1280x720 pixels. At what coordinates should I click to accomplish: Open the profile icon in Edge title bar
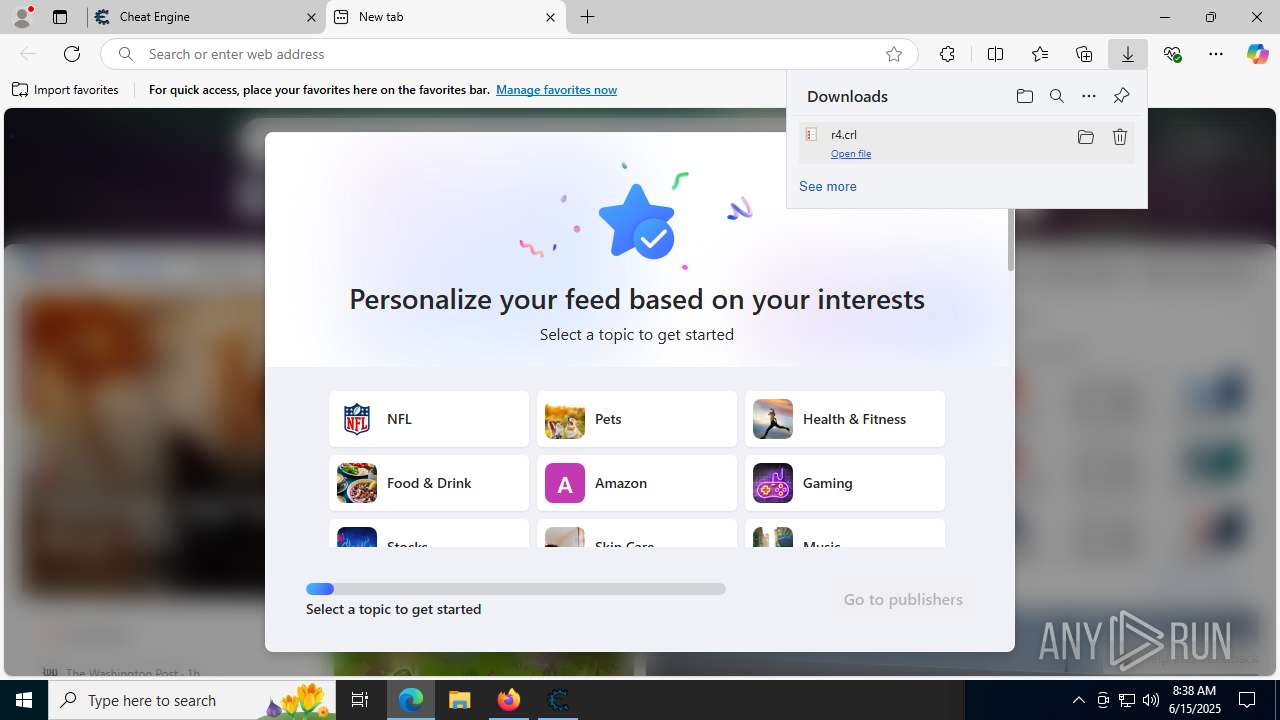pyautogui.click(x=22, y=17)
